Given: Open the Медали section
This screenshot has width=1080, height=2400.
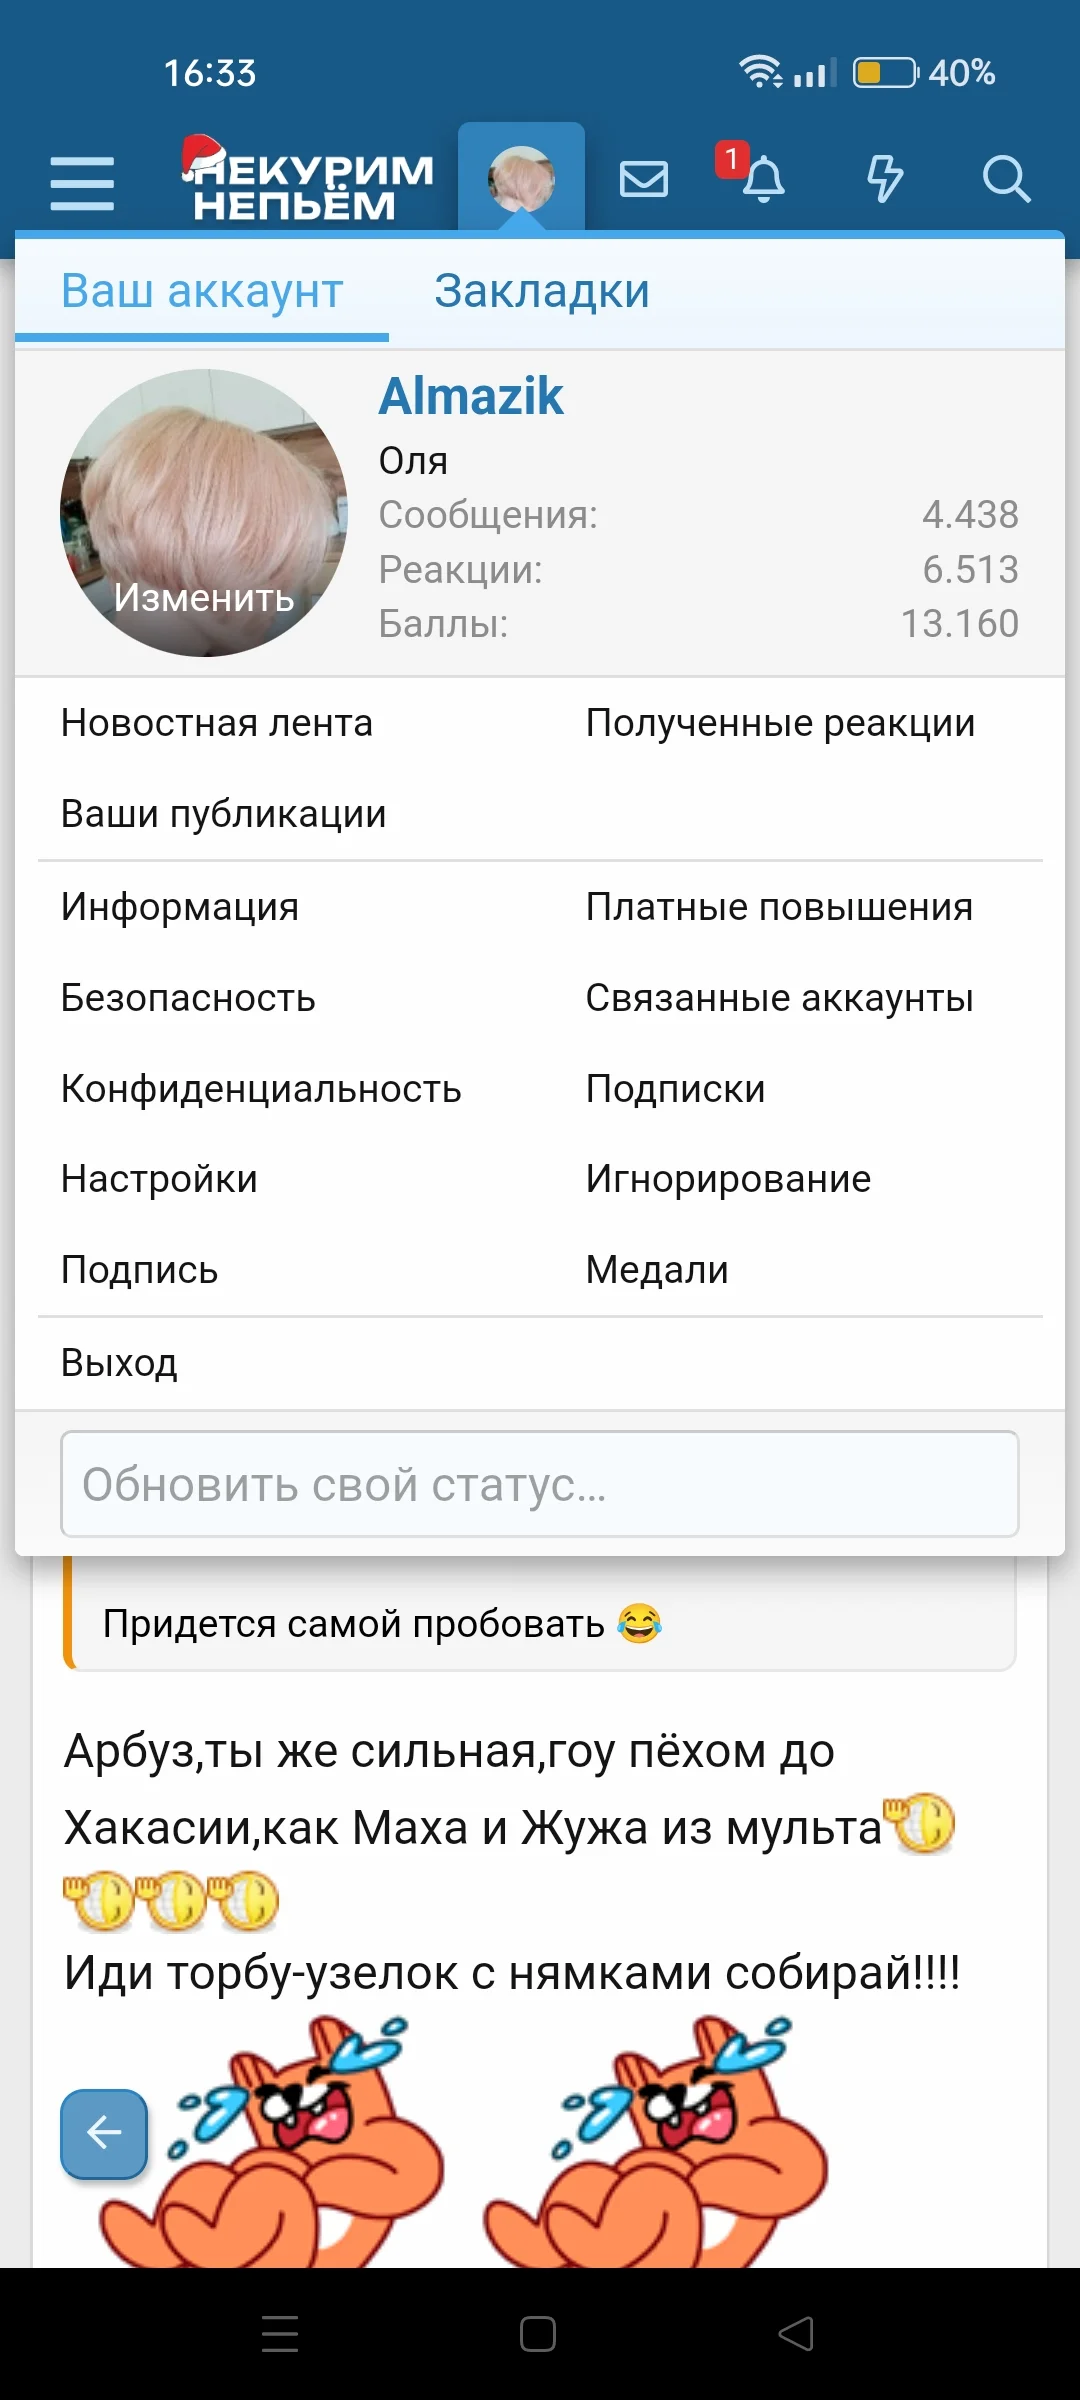Looking at the screenshot, I should point(657,1269).
